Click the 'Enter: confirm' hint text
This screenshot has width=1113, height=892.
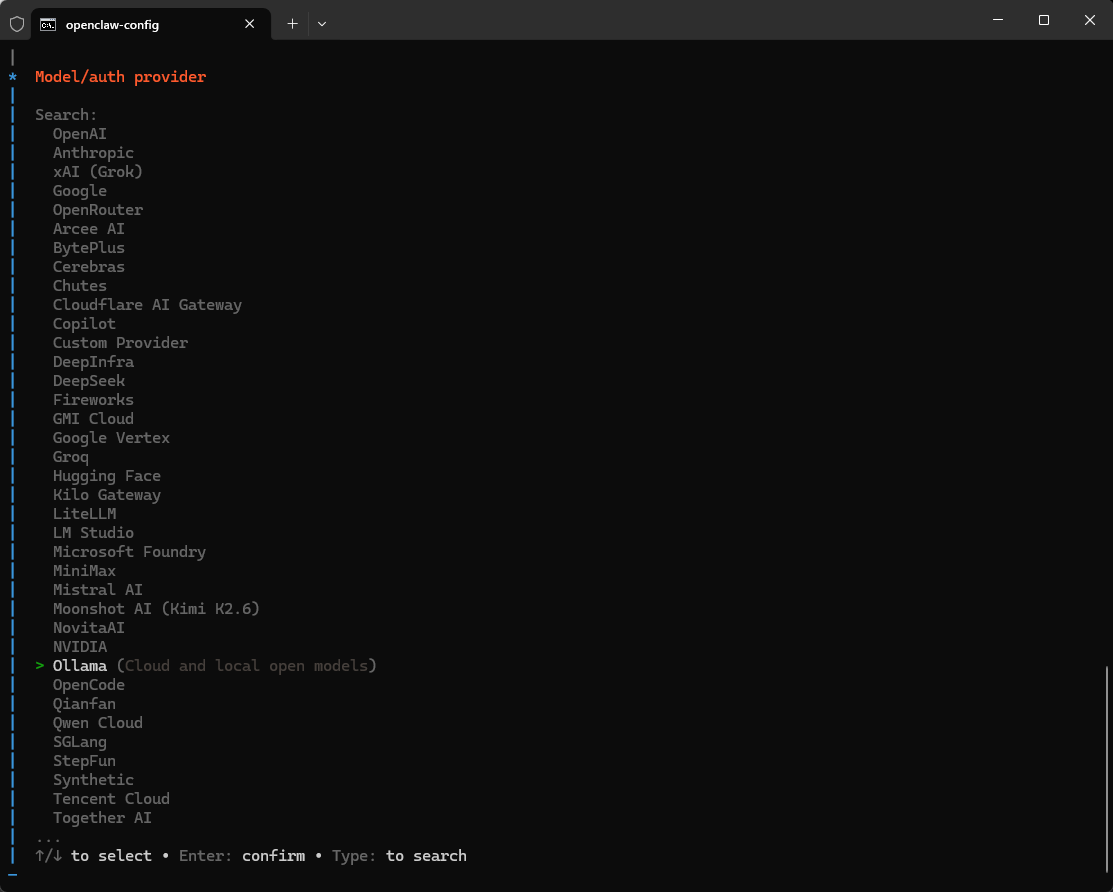pos(242,857)
